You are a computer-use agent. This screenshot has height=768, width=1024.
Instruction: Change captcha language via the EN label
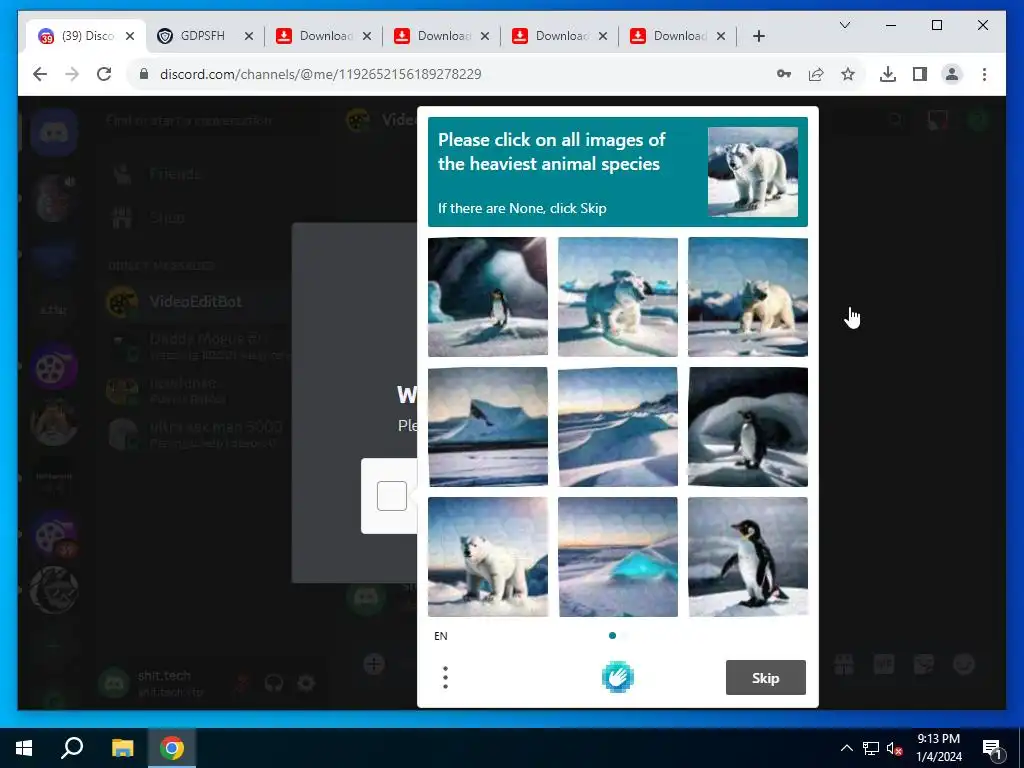pyautogui.click(x=441, y=635)
